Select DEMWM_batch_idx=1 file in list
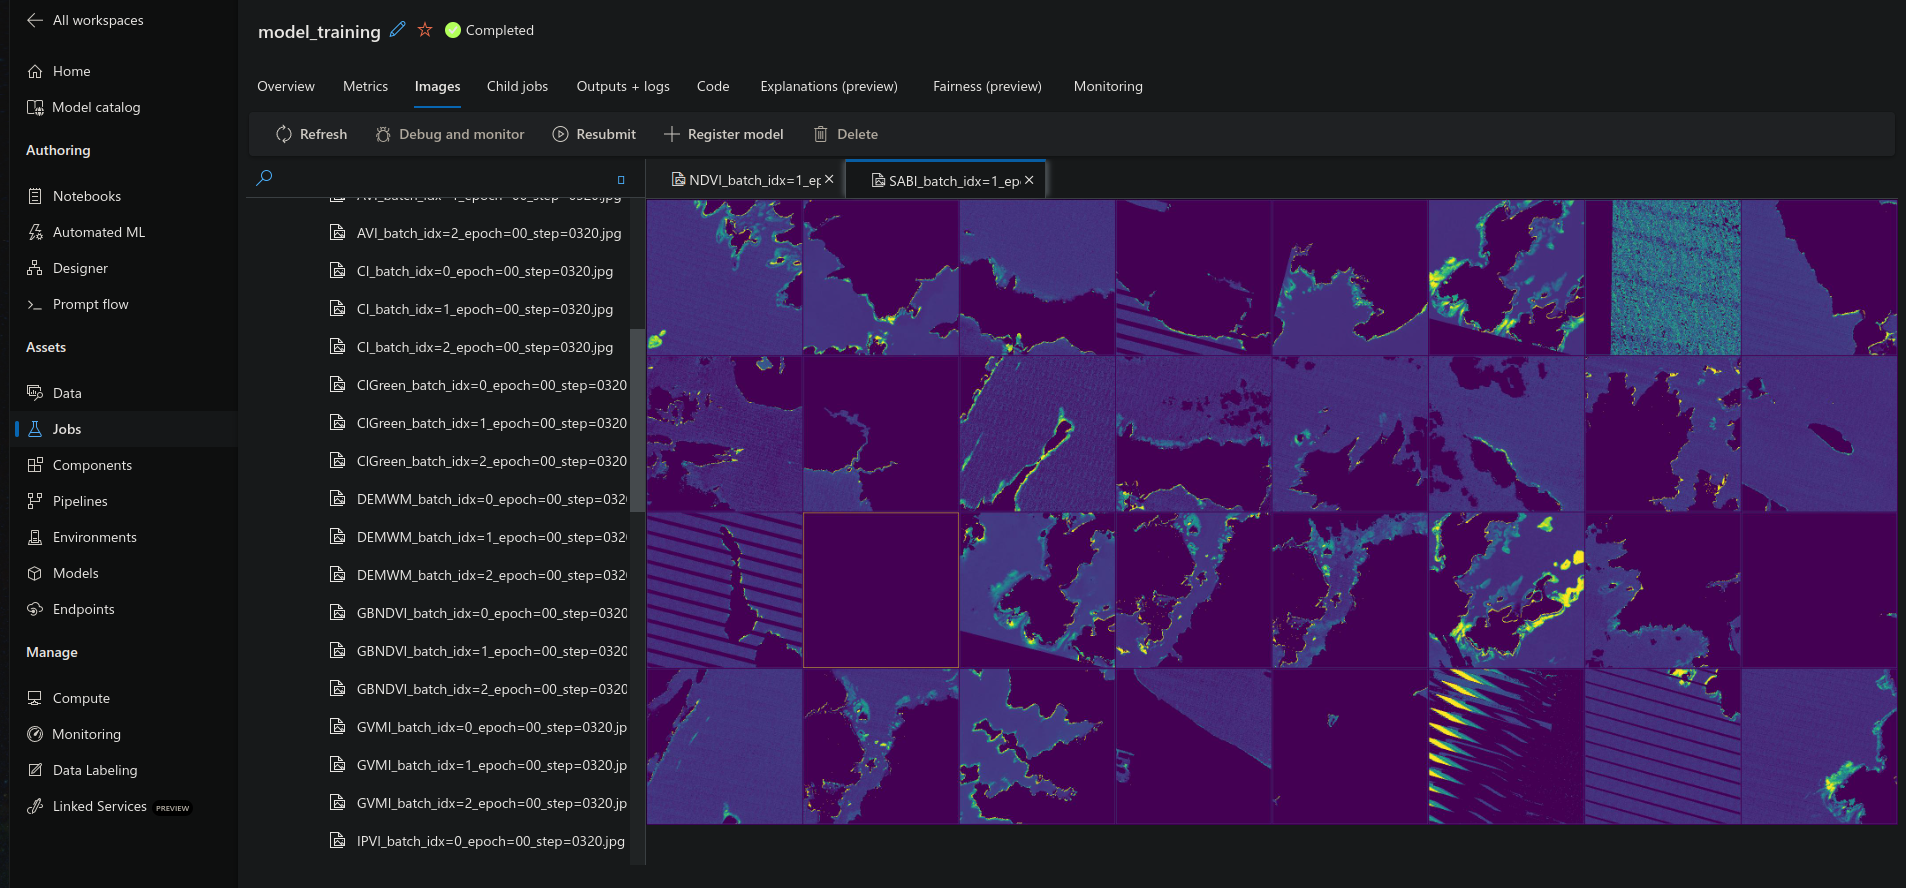This screenshot has height=888, width=1906. pos(478,537)
